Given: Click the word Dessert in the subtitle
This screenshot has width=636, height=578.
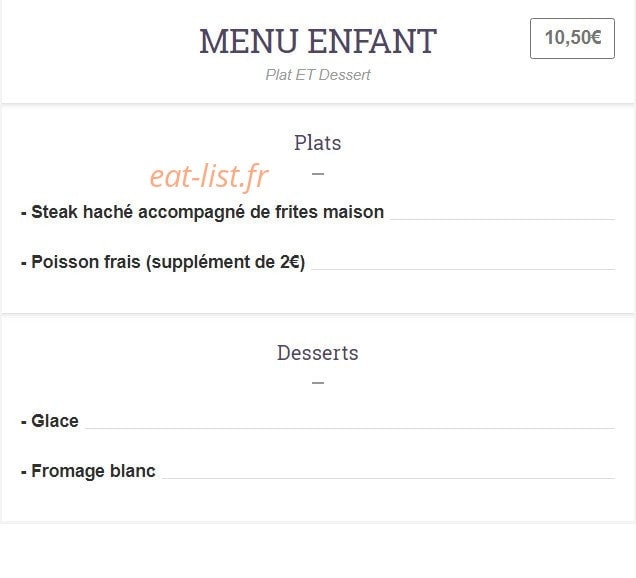Looking at the screenshot, I should pos(345,75).
